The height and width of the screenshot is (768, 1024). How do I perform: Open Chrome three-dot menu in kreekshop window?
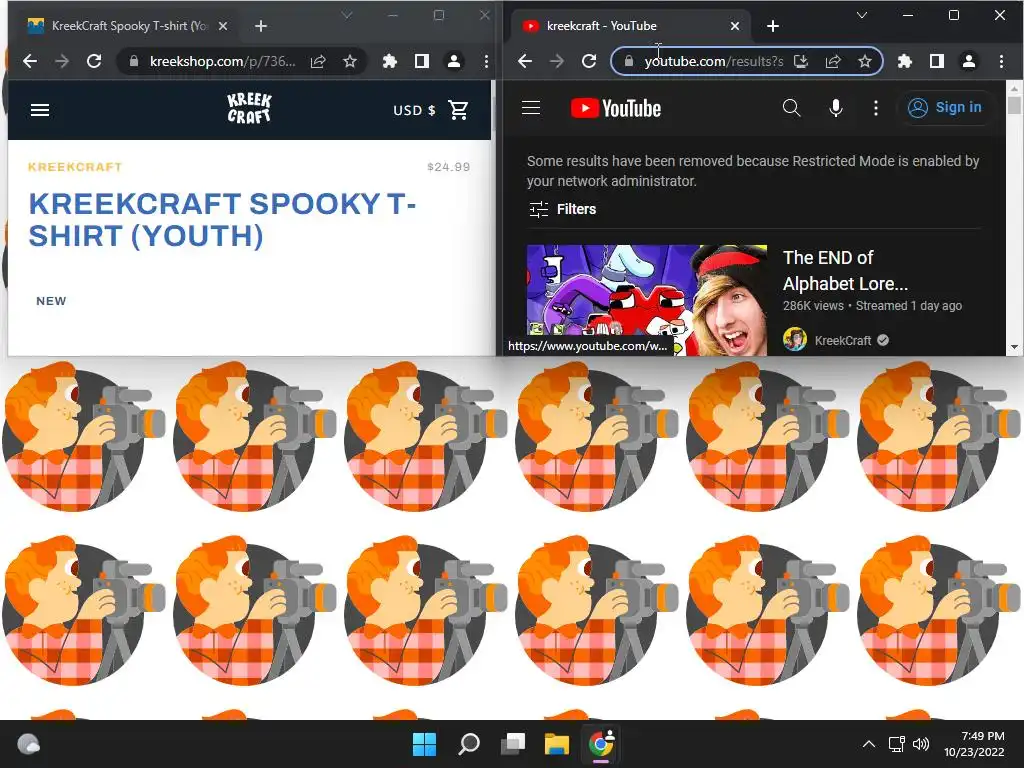coord(486,61)
